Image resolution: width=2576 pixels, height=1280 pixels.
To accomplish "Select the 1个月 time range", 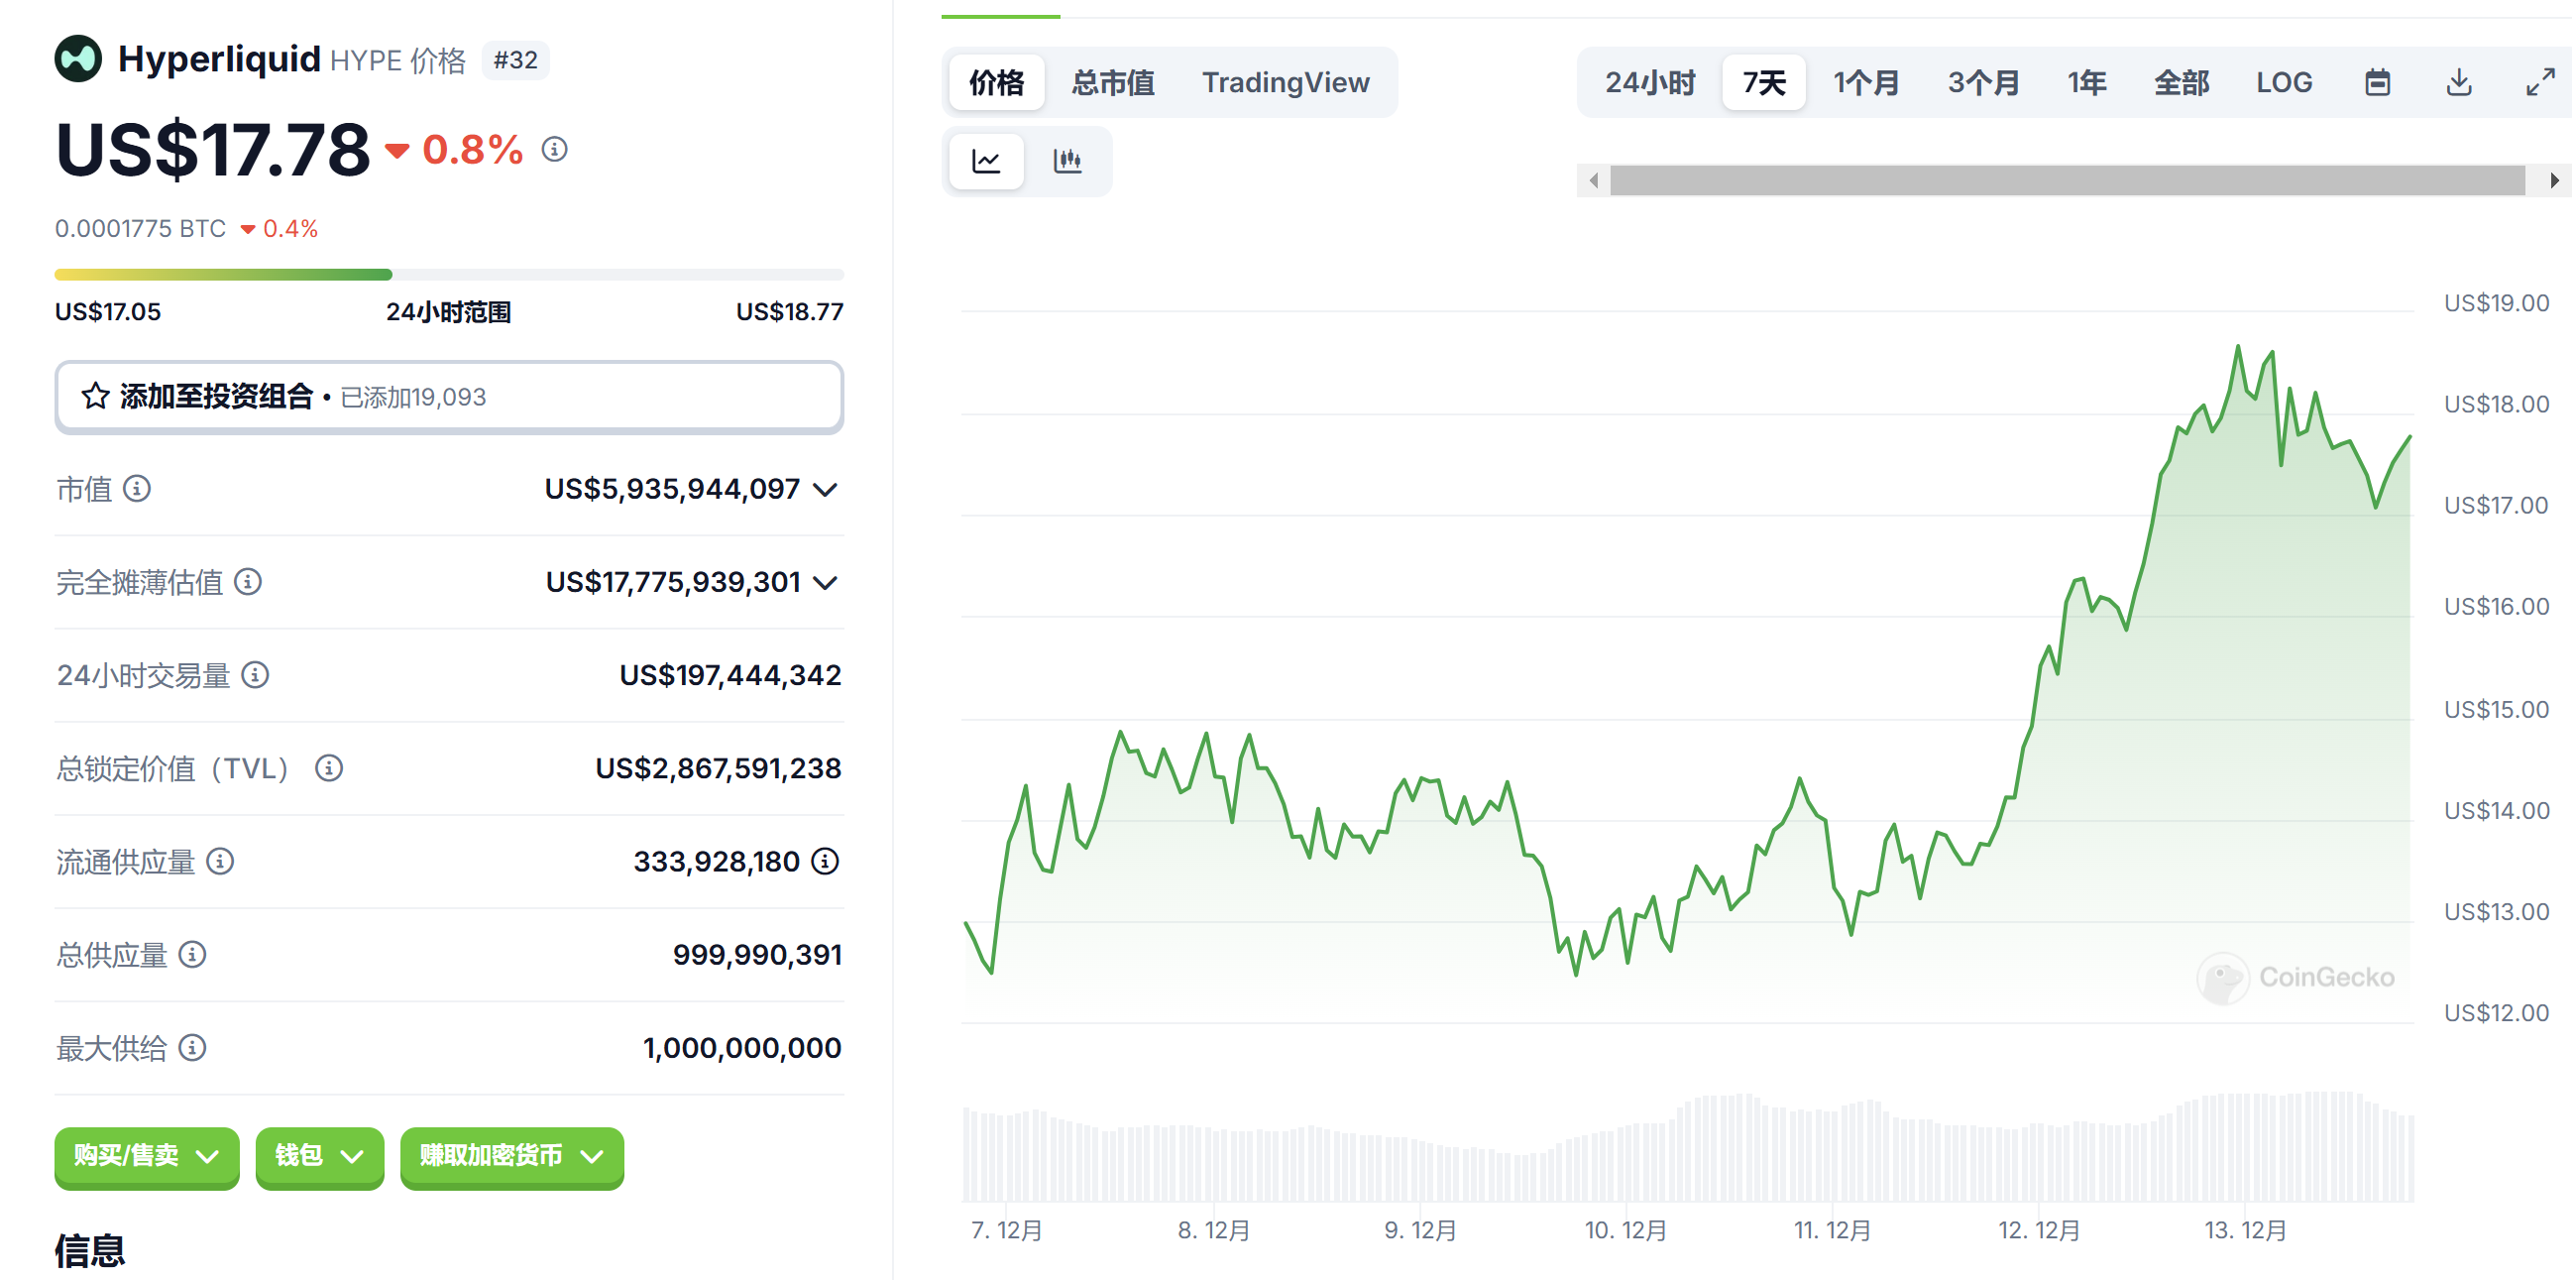I will point(1865,83).
